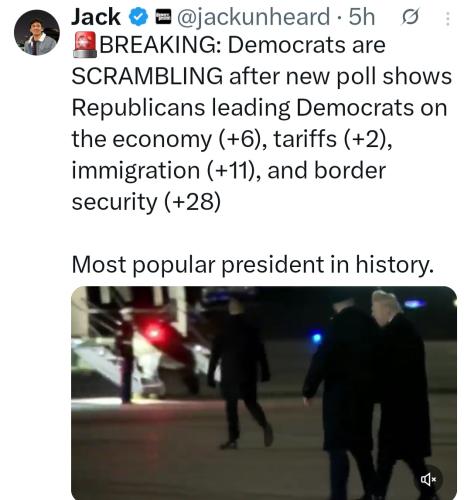Click the black affiliate badge beside Jack's name
471x500 pixels.
pyautogui.click(x=163, y=16)
